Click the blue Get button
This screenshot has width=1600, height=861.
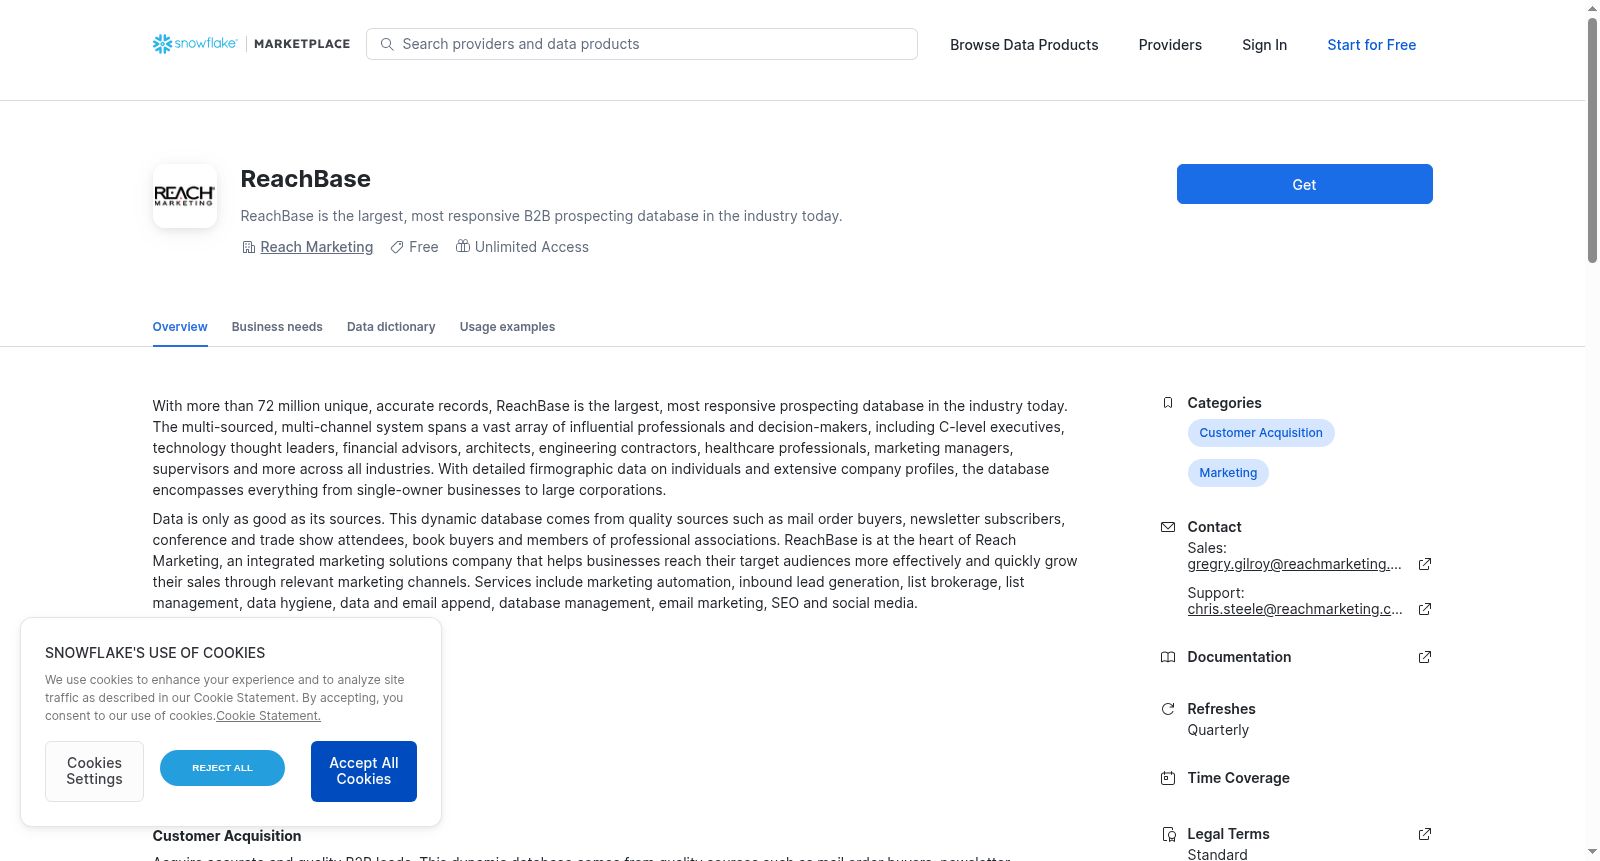(x=1304, y=184)
